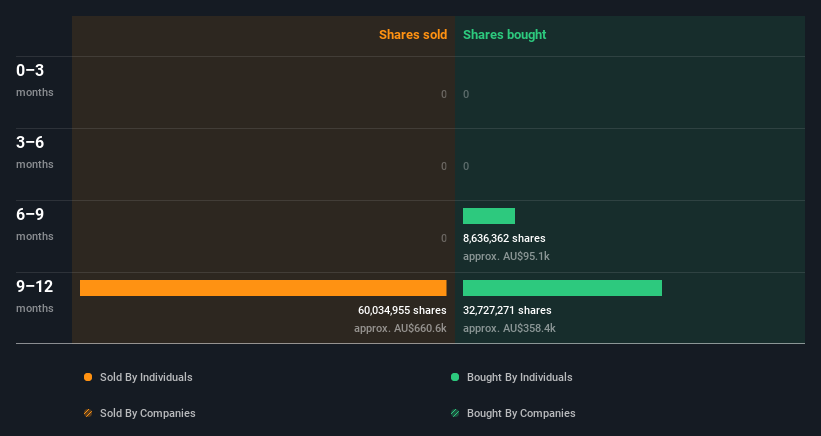Select the green 6–9 months bought bar

click(x=489, y=216)
